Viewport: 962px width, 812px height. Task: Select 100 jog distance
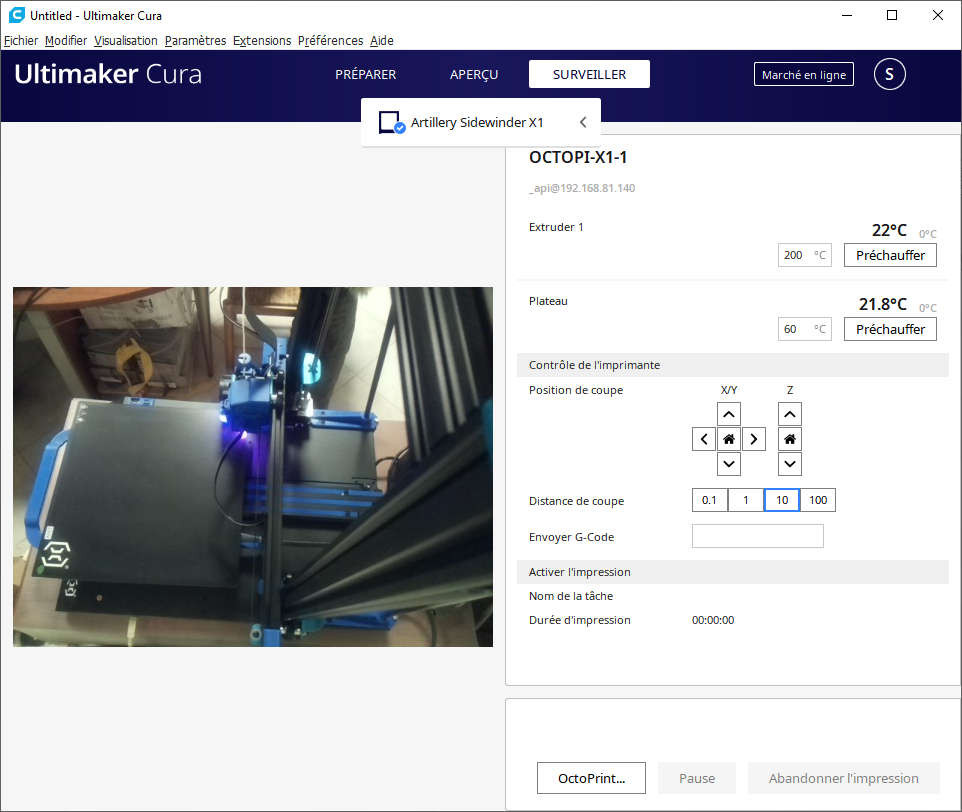tap(818, 500)
